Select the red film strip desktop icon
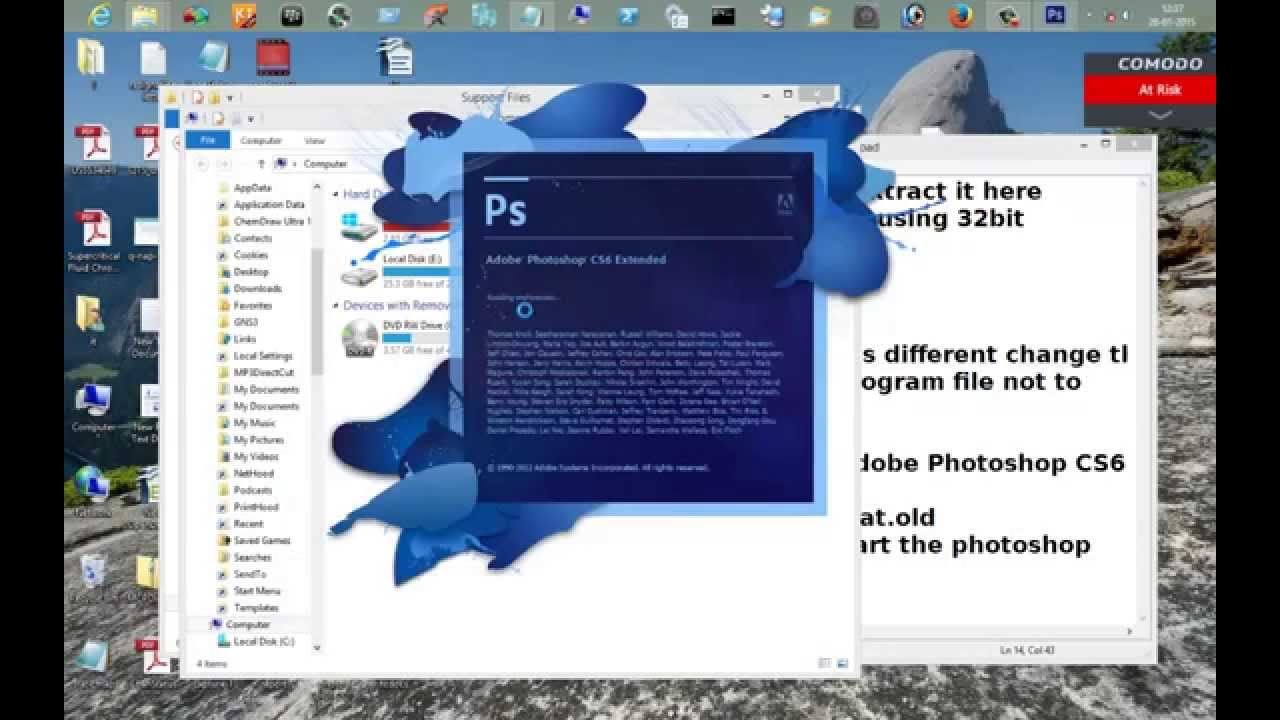This screenshot has height=720, width=1280. click(x=273, y=58)
